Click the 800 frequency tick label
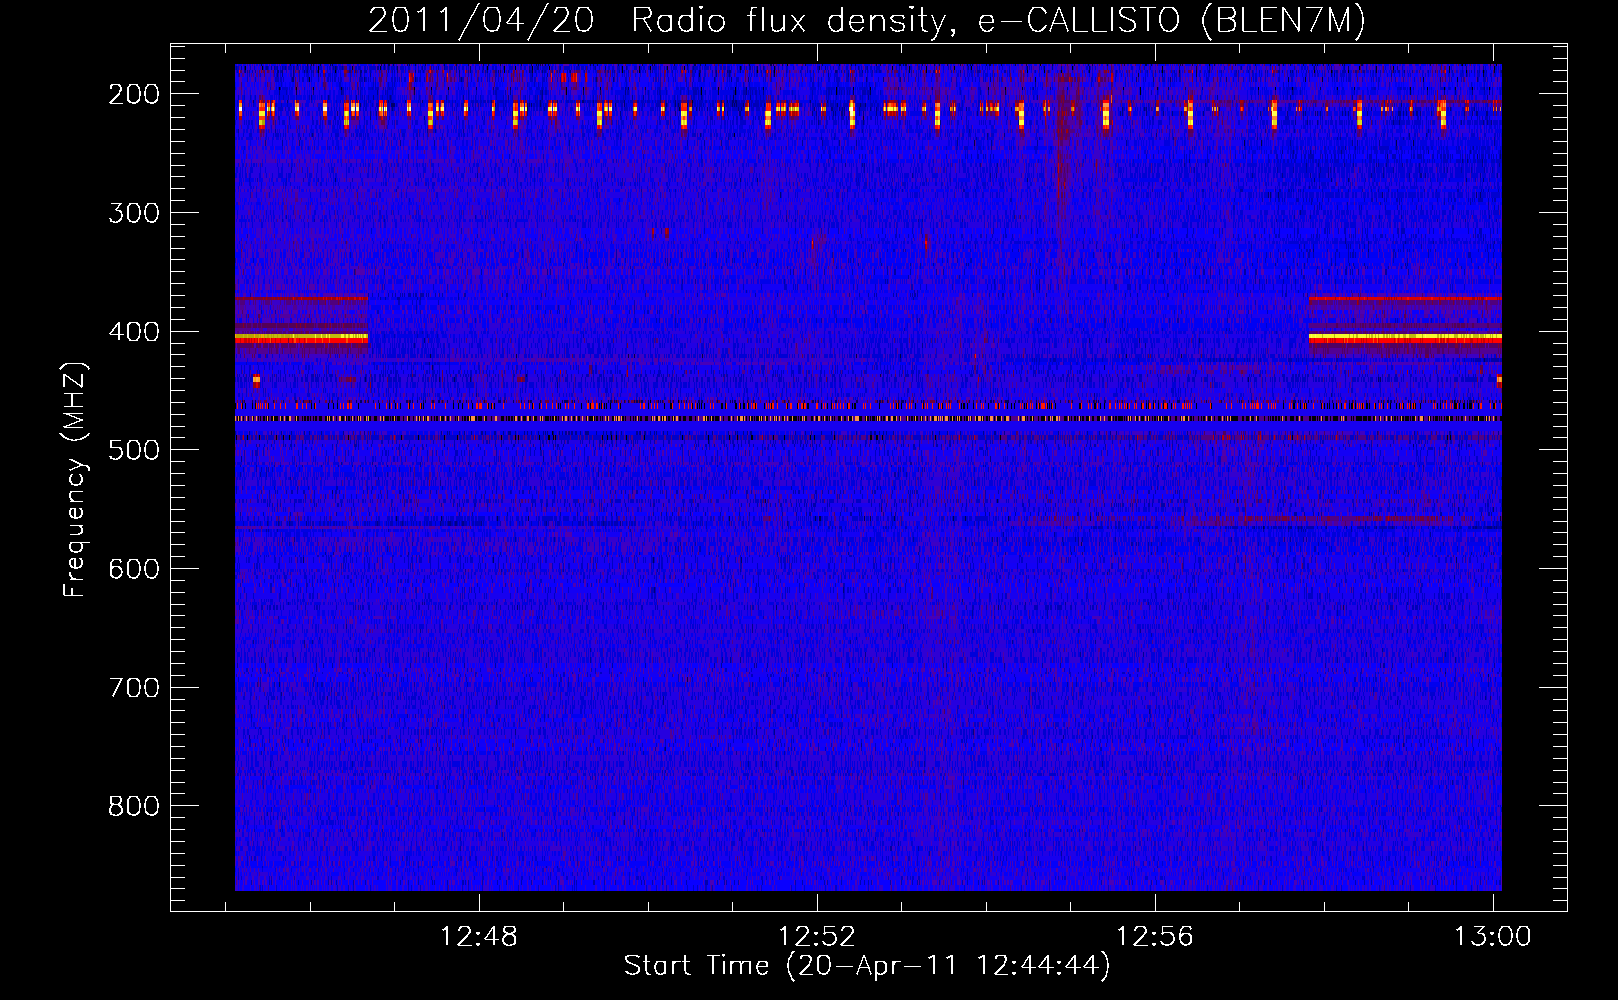The height and width of the screenshot is (1000, 1618). click(x=134, y=806)
